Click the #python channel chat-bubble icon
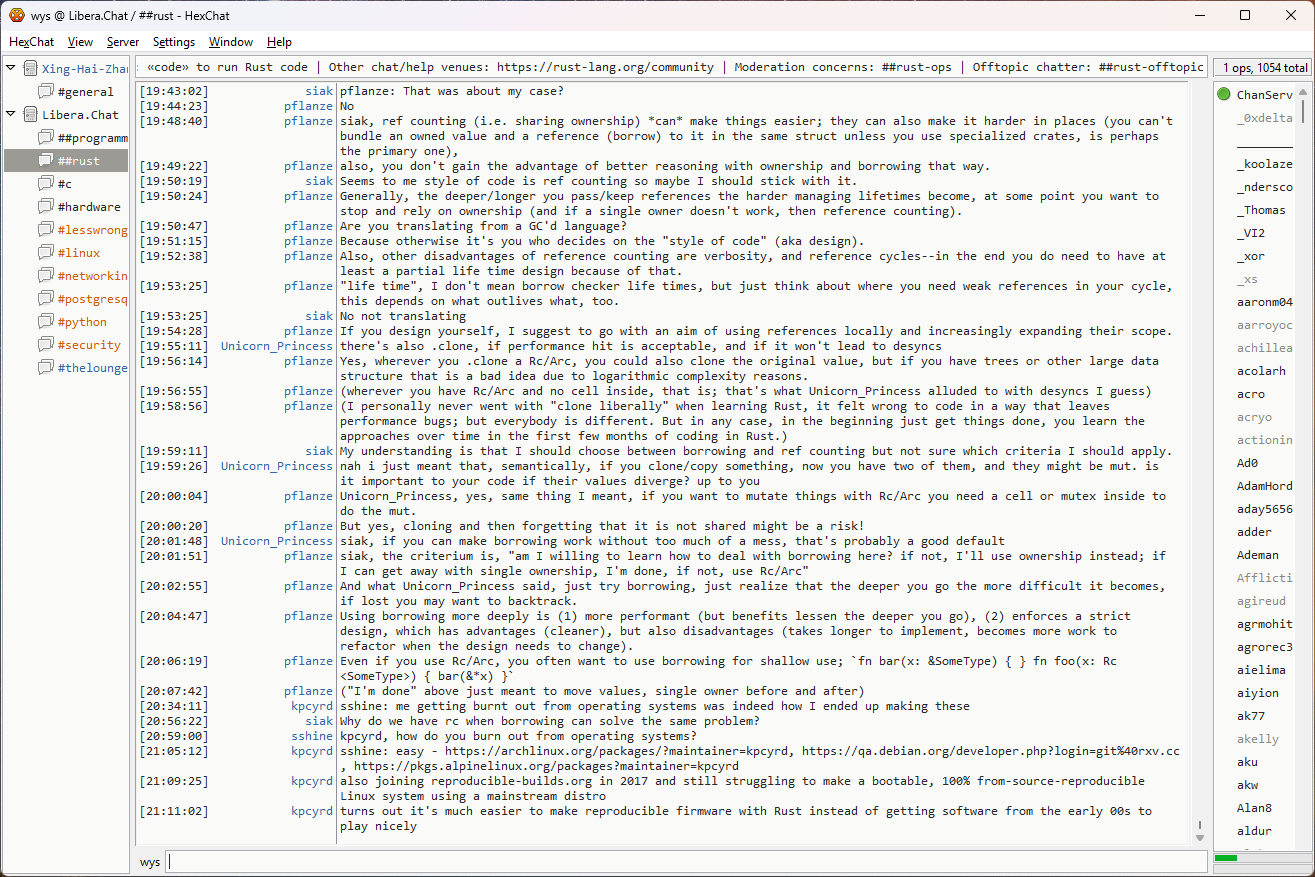 pos(46,321)
